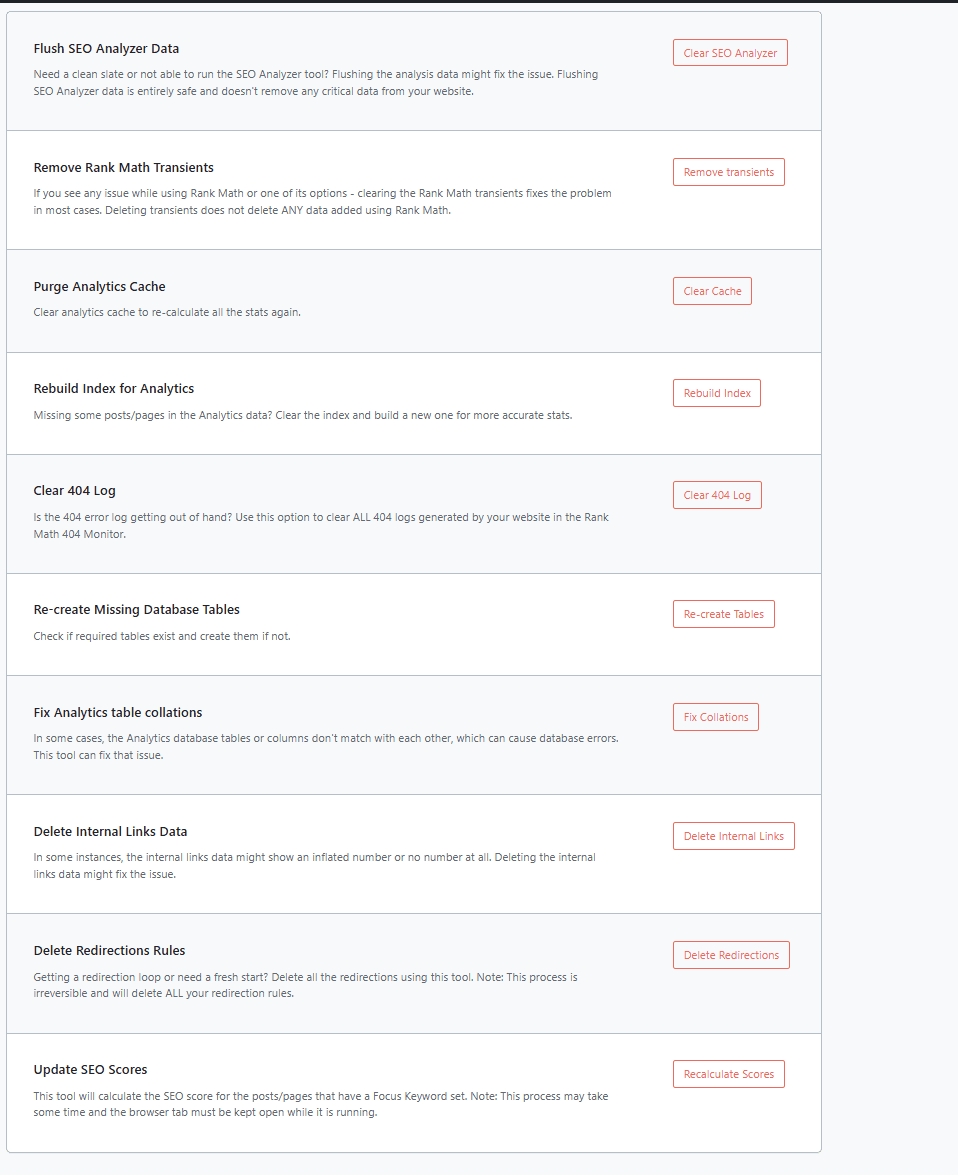Click the Remove Rank Math Transients heading
This screenshot has height=1175, width=958.
pyautogui.click(x=123, y=168)
